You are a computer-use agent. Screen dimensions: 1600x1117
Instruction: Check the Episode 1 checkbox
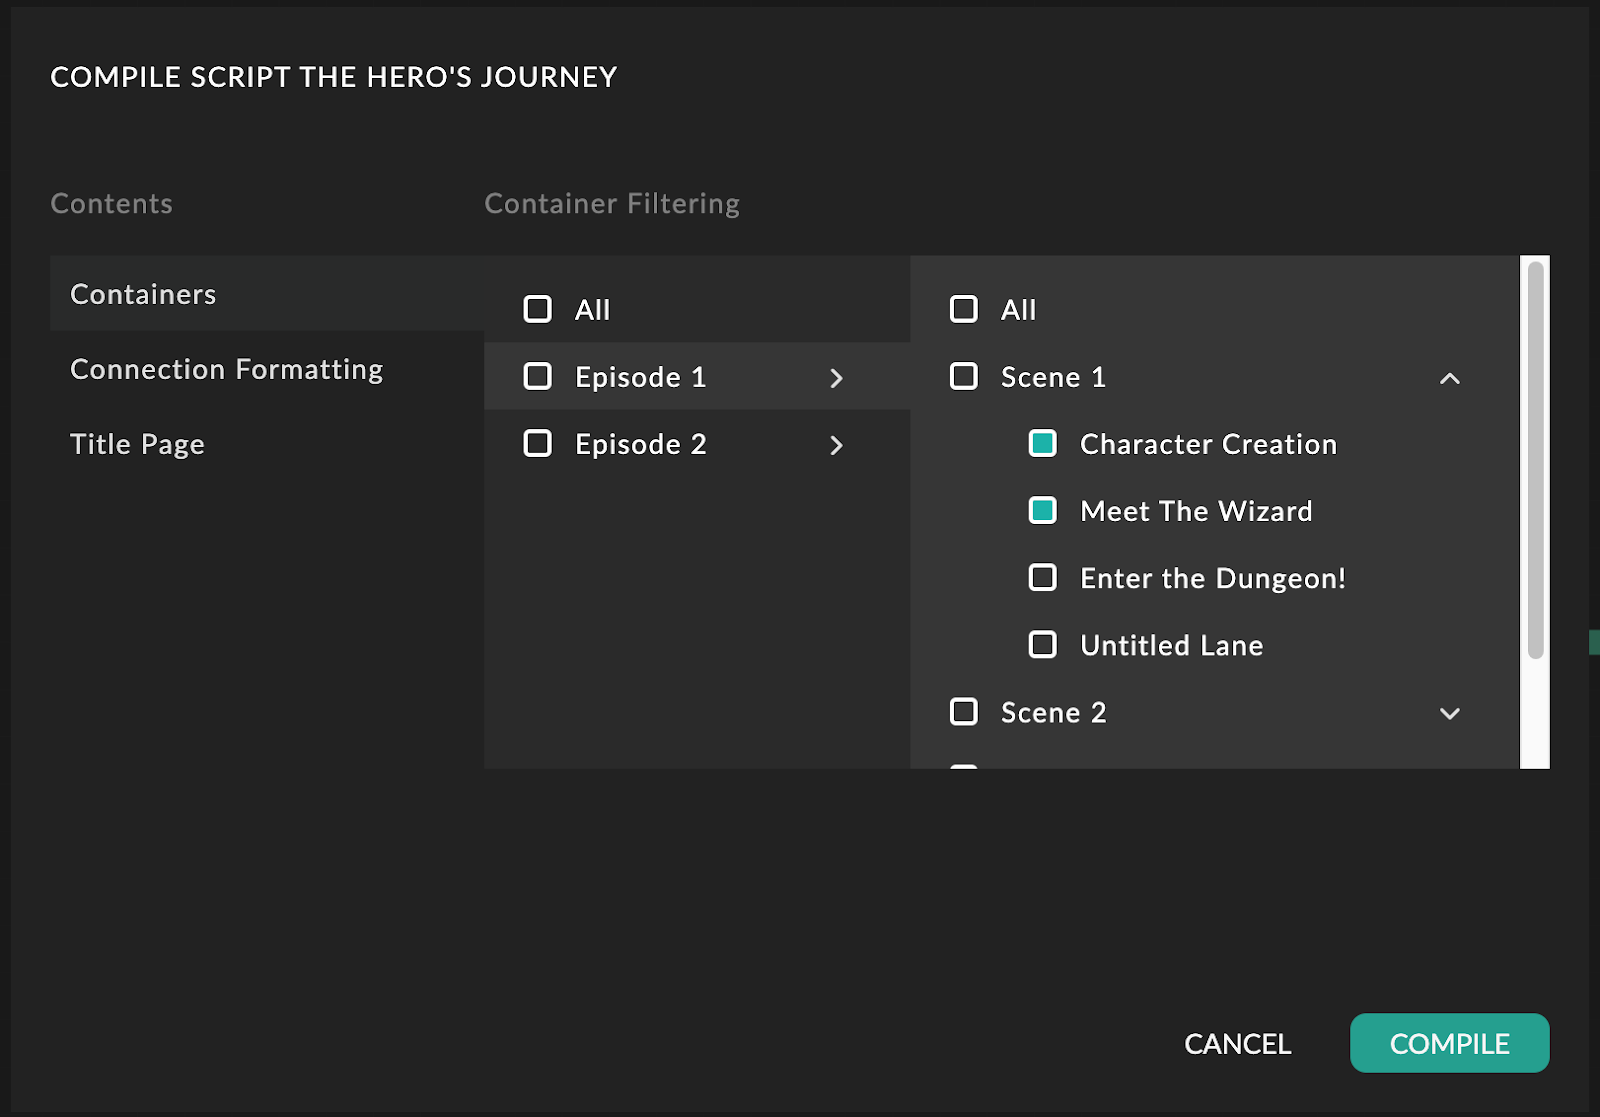[538, 376]
